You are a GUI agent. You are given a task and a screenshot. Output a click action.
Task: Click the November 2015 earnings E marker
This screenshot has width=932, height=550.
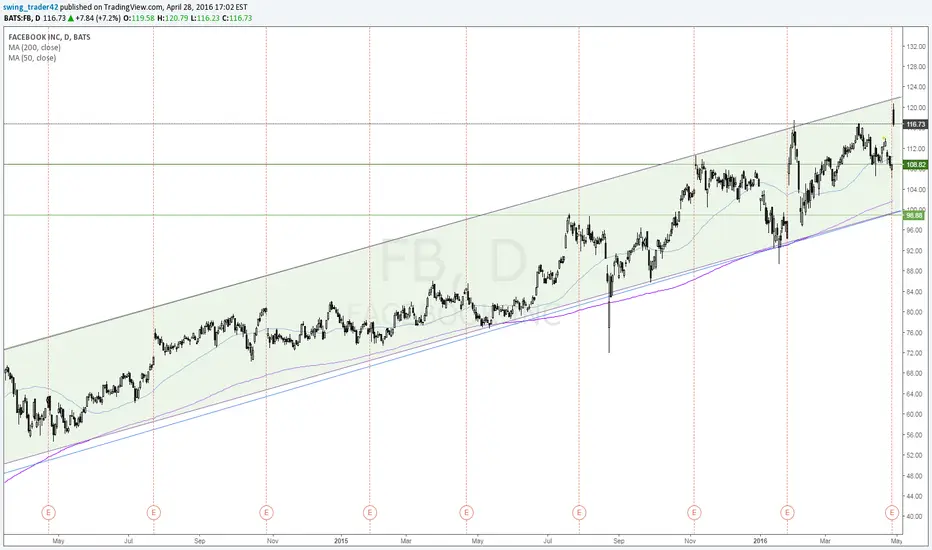(694, 512)
